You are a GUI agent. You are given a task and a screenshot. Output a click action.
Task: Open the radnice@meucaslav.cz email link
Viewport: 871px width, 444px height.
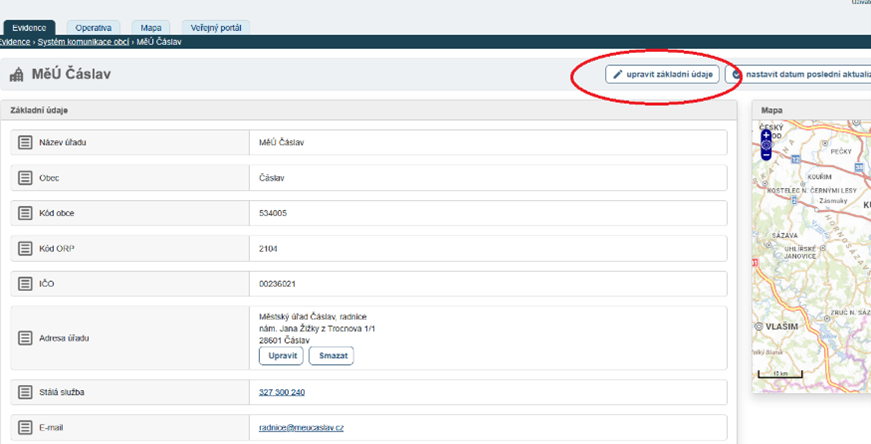point(301,427)
